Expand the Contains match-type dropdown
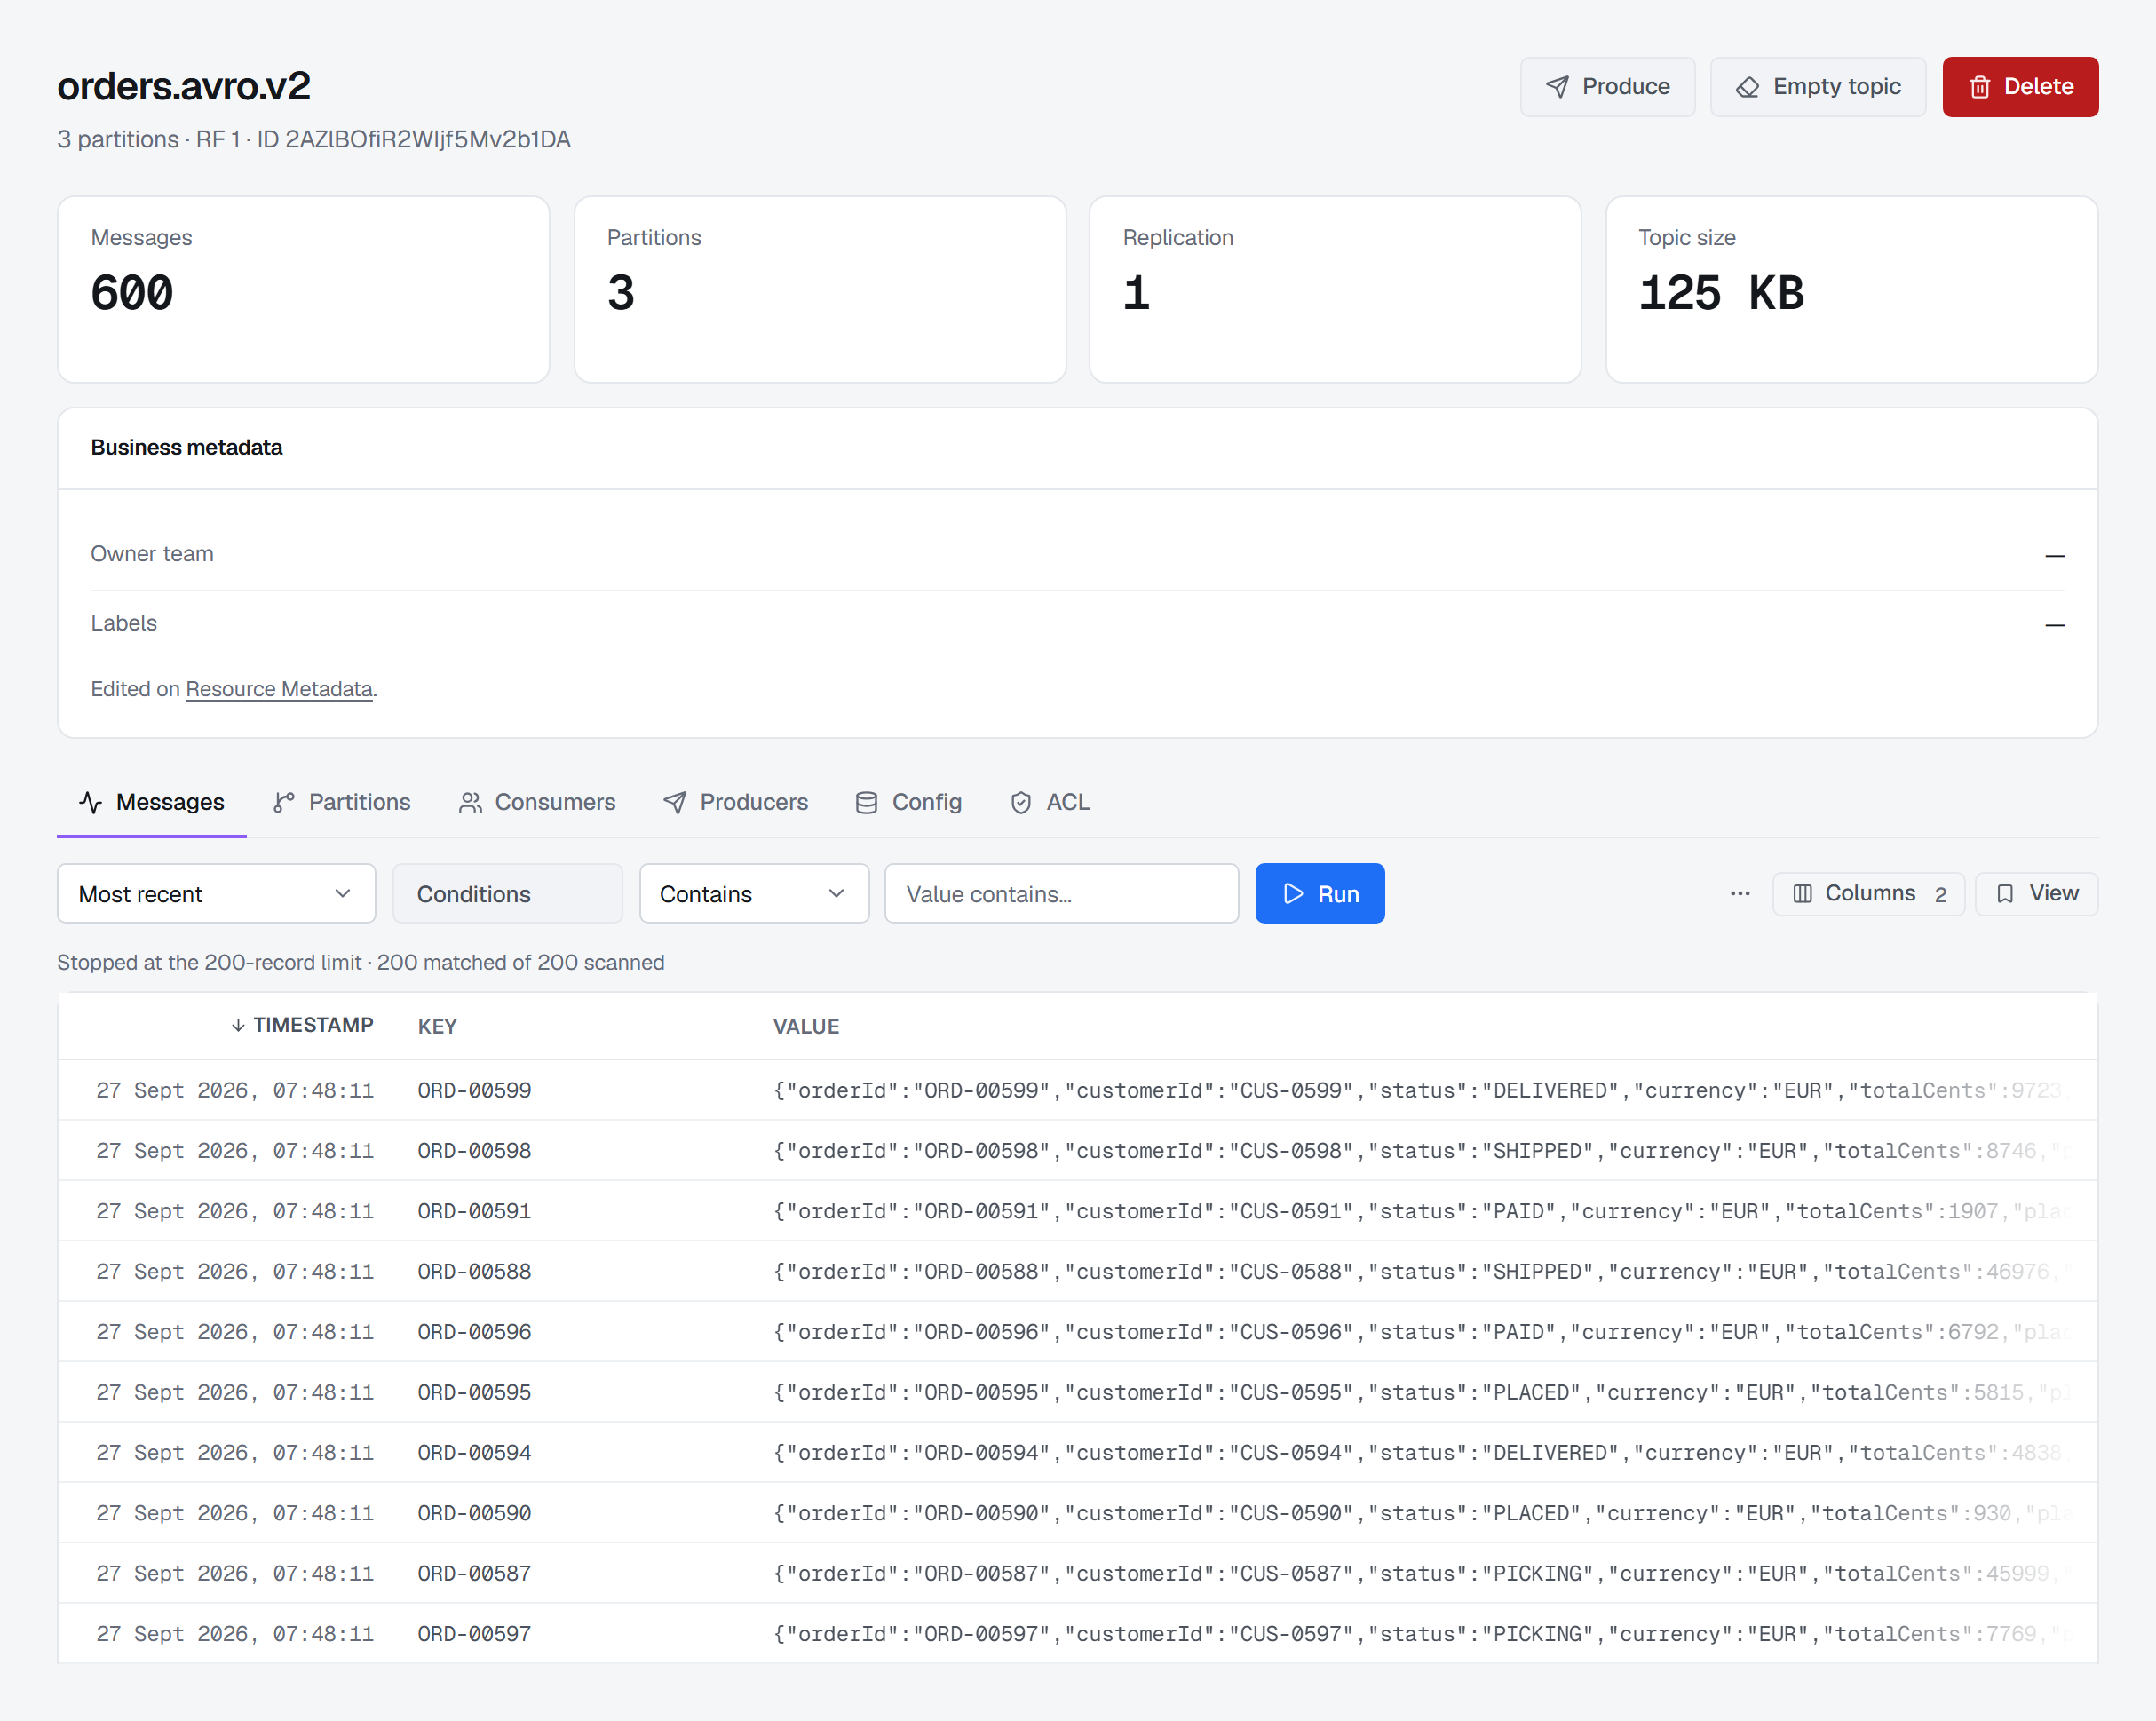Image resolution: width=2156 pixels, height=1721 pixels. [x=754, y=893]
